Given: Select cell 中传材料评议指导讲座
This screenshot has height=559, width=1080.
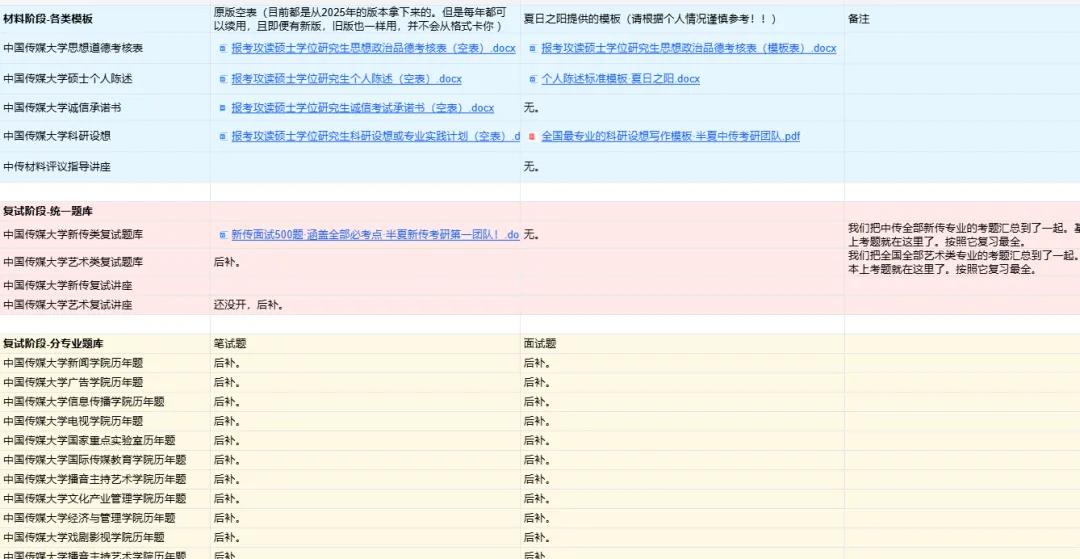Looking at the screenshot, I should 105,167.
